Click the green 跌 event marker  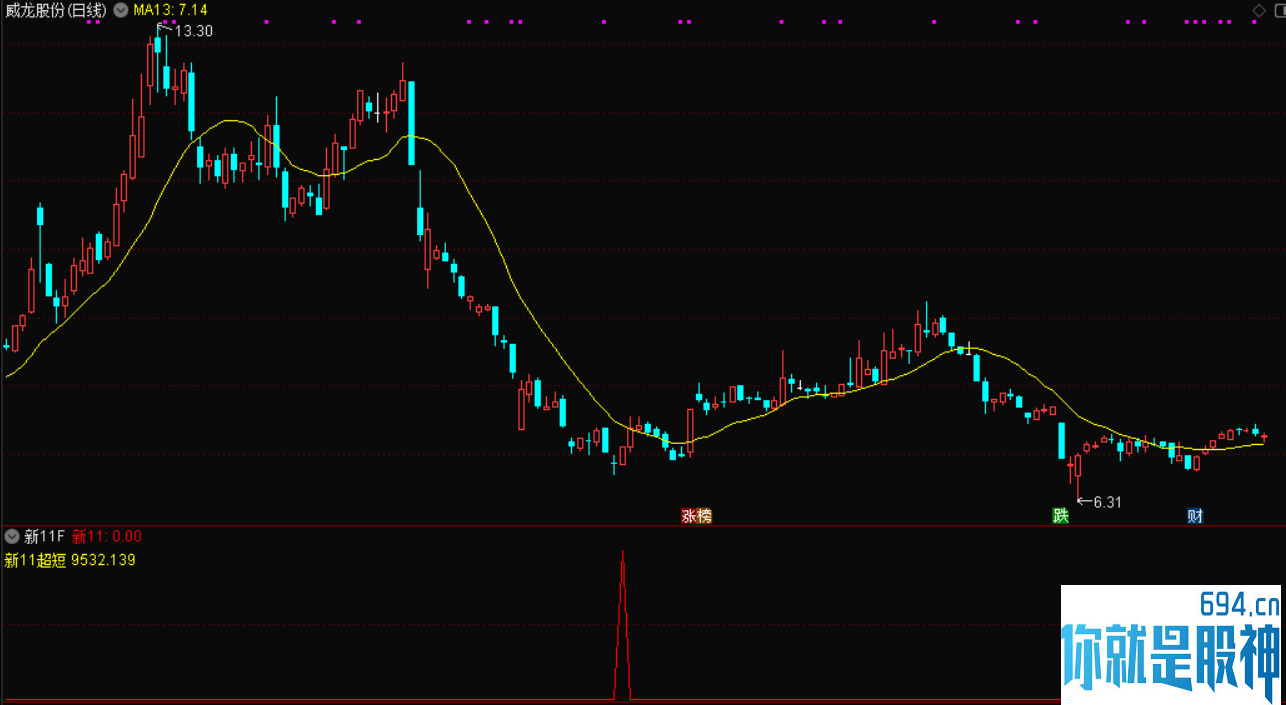coord(1060,516)
